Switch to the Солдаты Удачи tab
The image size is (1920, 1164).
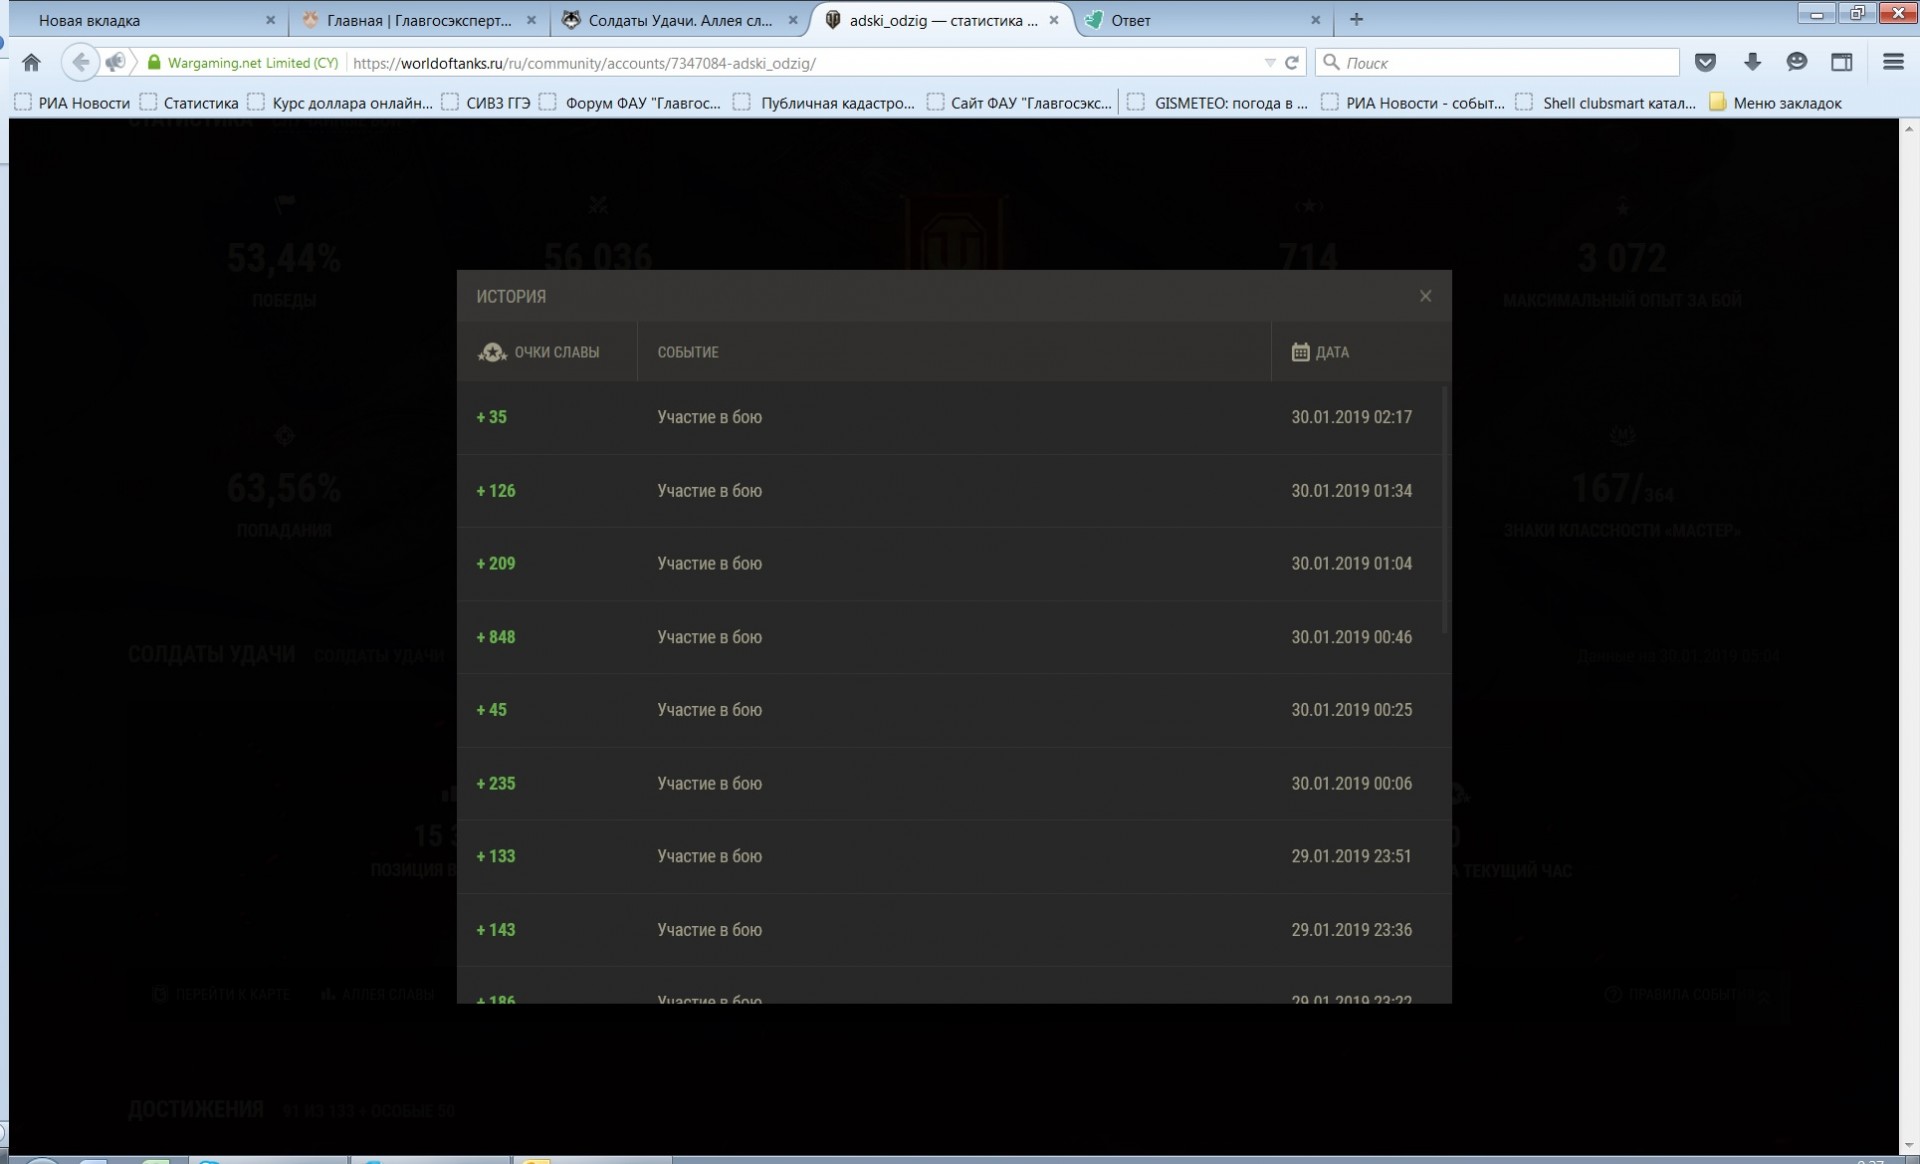click(x=680, y=20)
